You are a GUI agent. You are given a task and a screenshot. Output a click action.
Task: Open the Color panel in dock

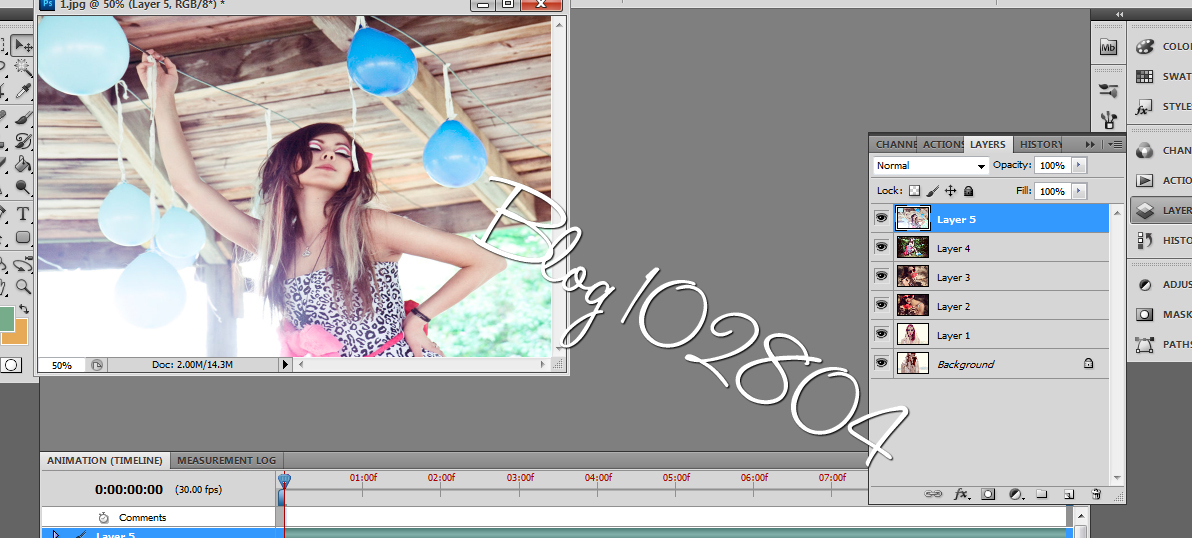1160,47
